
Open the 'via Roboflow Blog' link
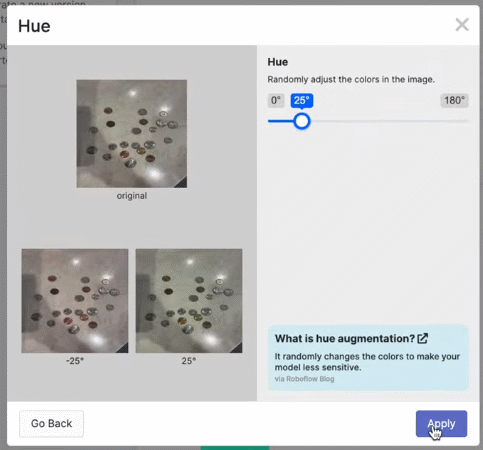[304, 379]
